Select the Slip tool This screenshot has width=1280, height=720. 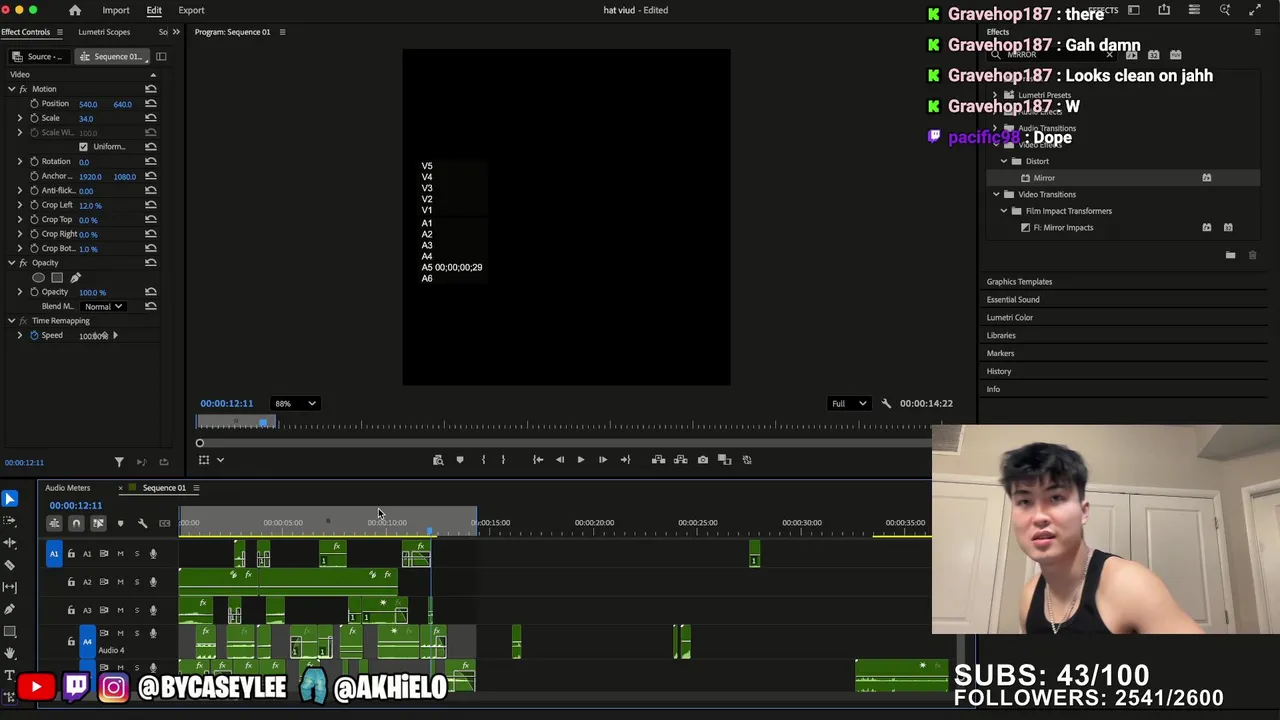click(10, 586)
